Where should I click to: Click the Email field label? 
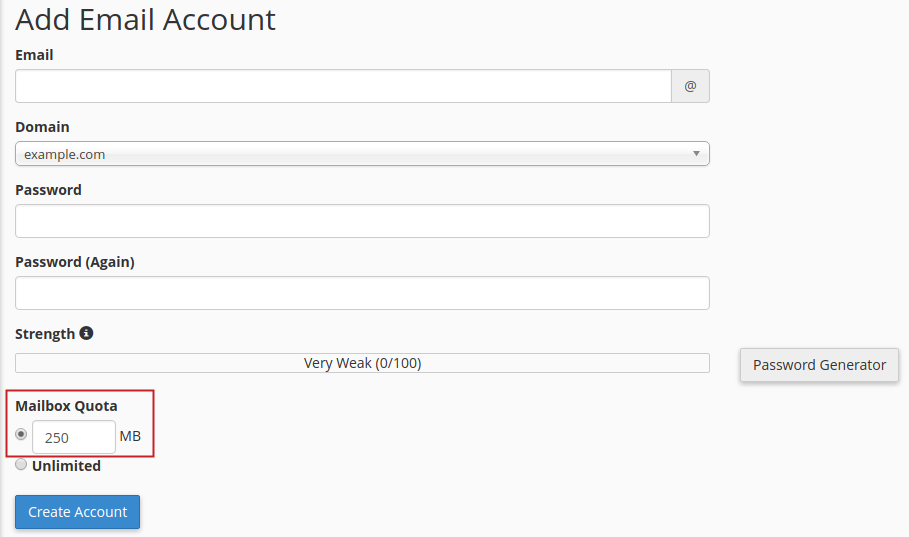coord(34,55)
